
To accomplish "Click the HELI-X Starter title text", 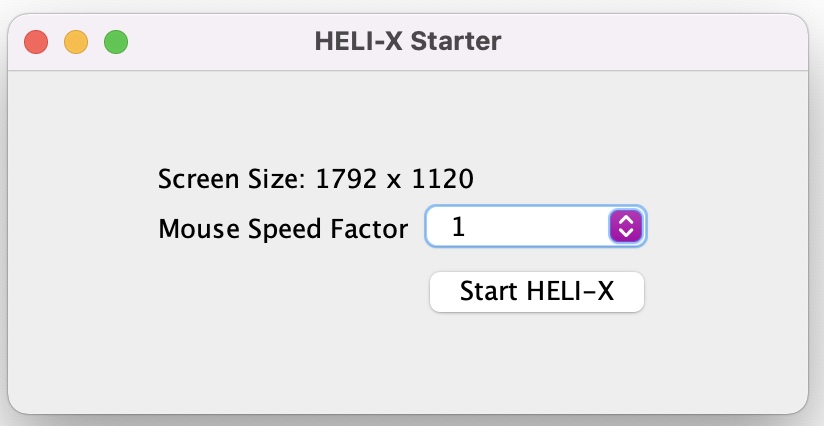I will point(407,42).
